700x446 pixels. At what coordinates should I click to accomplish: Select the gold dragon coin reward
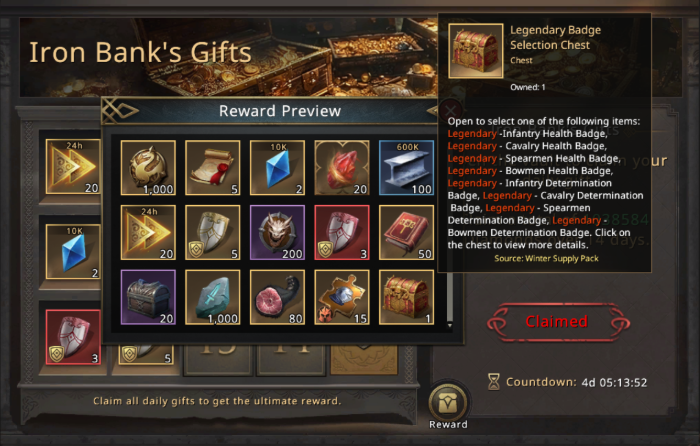coord(148,168)
